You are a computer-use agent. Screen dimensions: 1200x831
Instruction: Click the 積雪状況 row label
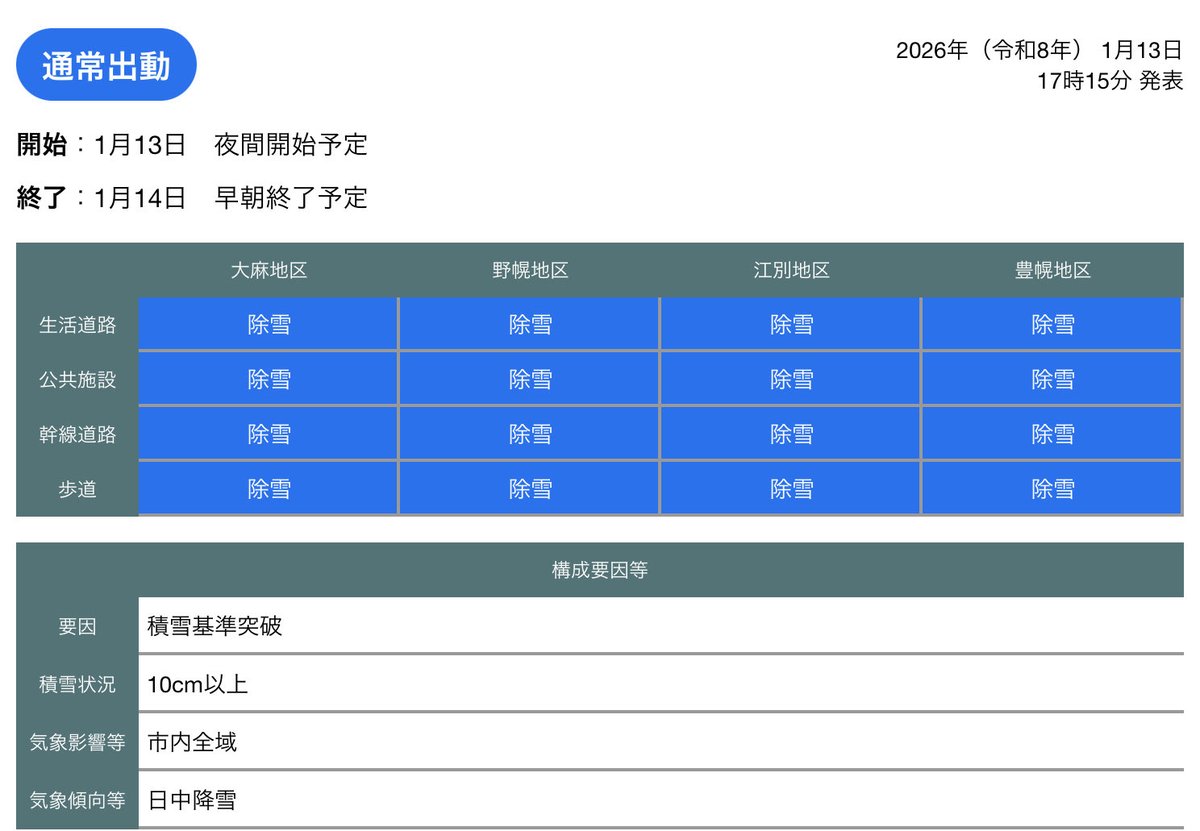(77, 685)
